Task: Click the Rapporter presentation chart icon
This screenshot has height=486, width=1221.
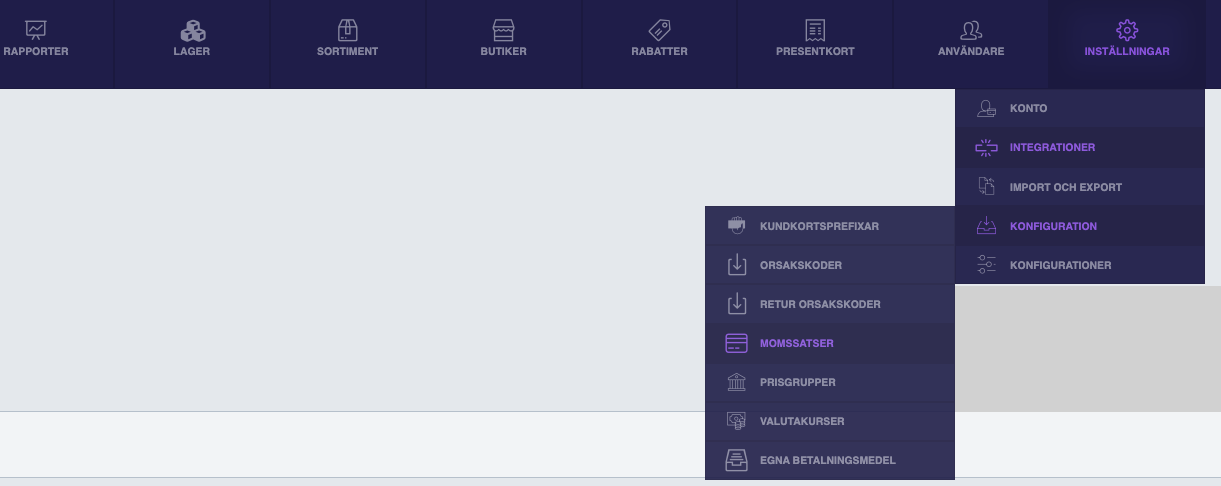Action: [x=36, y=31]
